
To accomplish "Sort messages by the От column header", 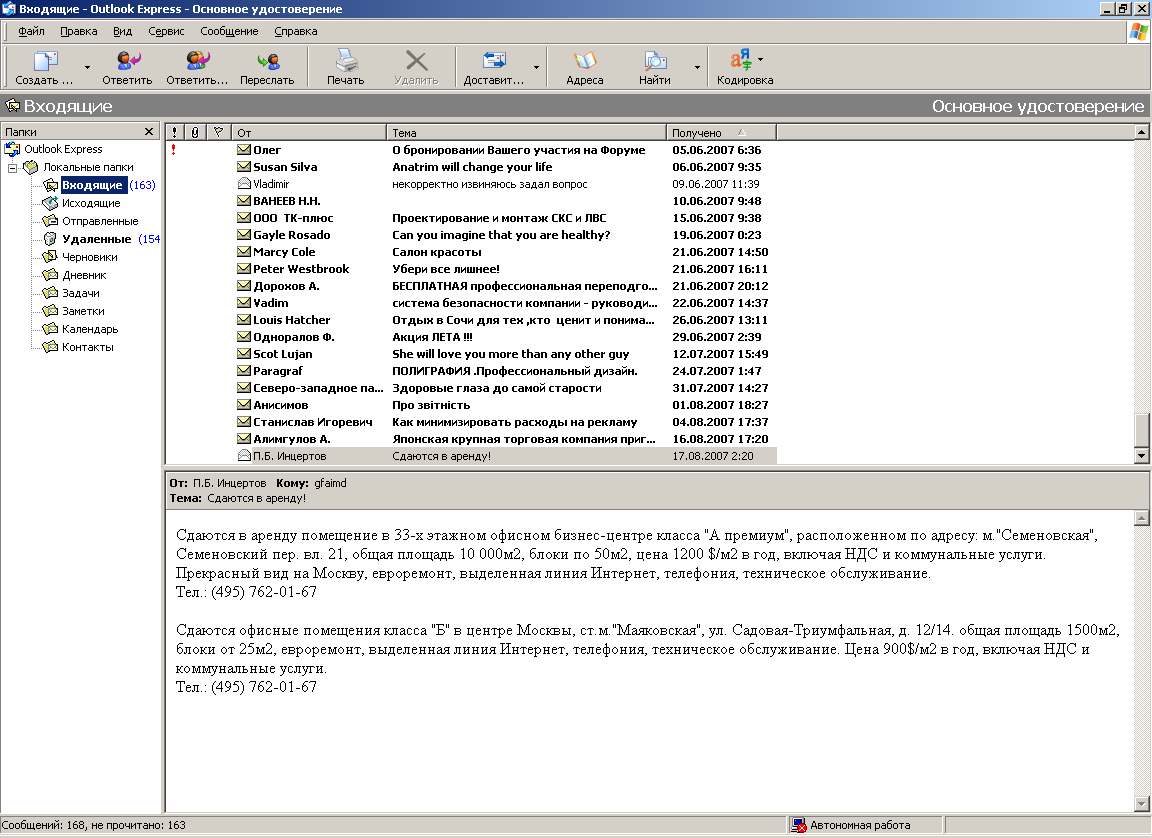I will pyautogui.click(x=309, y=132).
